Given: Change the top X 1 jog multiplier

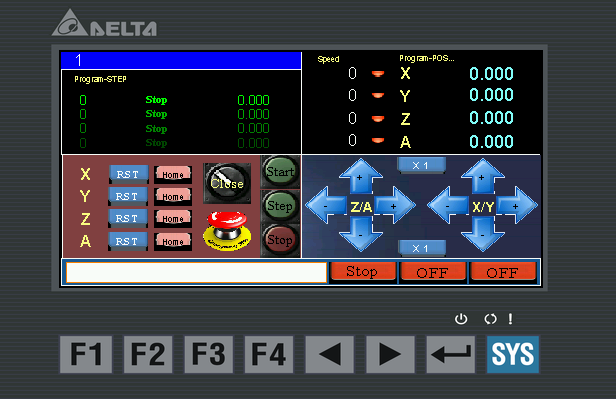Looking at the screenshot, I should (x=421, y=165).
